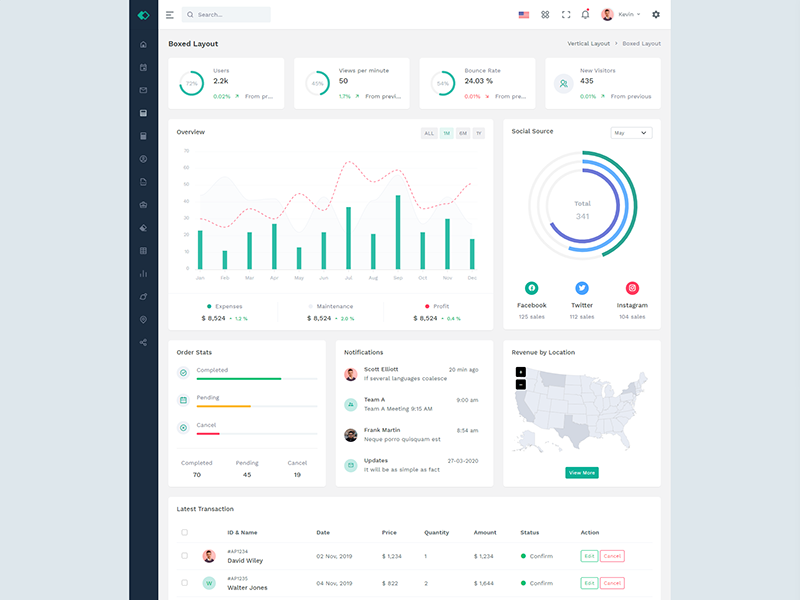Click the hamburger menu toggle icon
The height and width of the screenshot is (600, 800).
coord(170,15)
